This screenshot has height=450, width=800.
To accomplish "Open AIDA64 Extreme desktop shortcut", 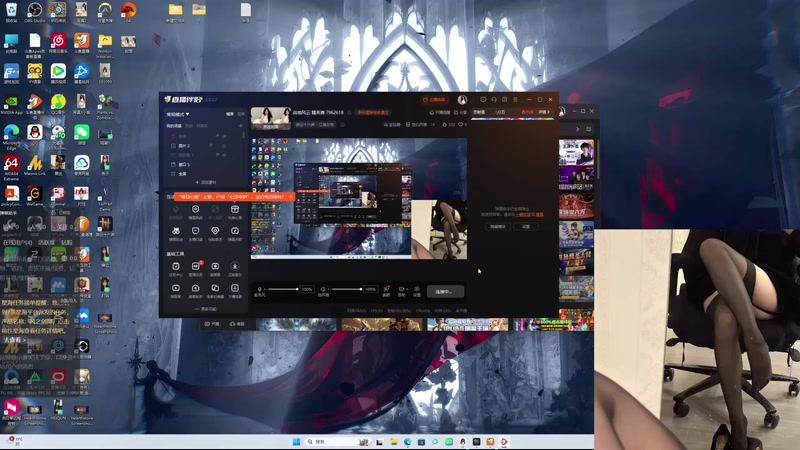I will point(11,167).
